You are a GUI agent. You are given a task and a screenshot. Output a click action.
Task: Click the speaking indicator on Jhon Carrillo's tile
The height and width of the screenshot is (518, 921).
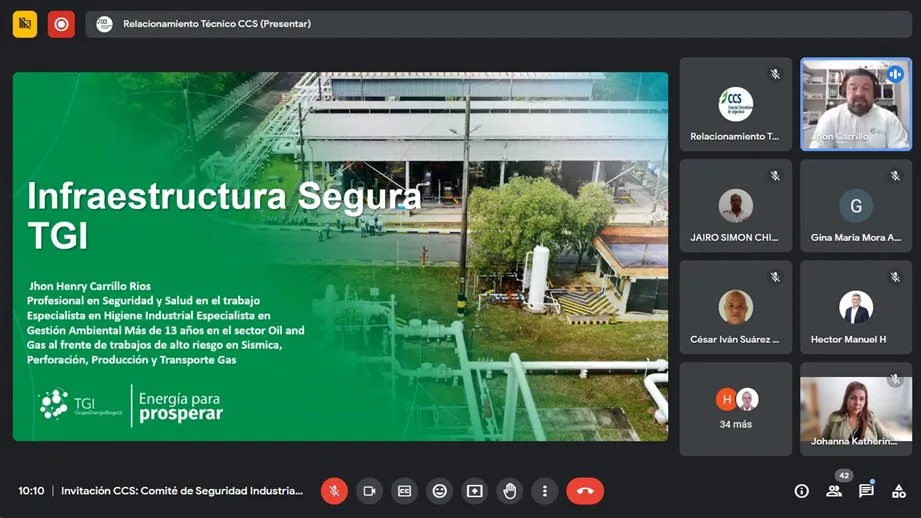click(x=895, y=74)
